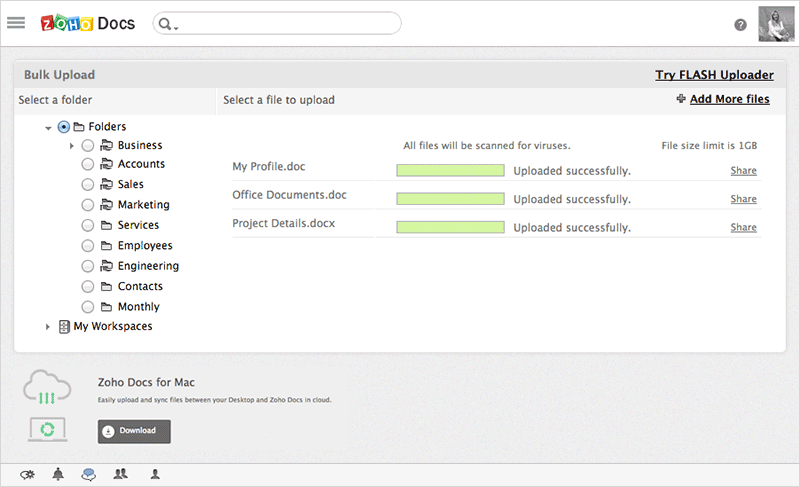Try the FLASH Uploader link
The height and width of the screenshot is (487, 800).
pos(714,75)
